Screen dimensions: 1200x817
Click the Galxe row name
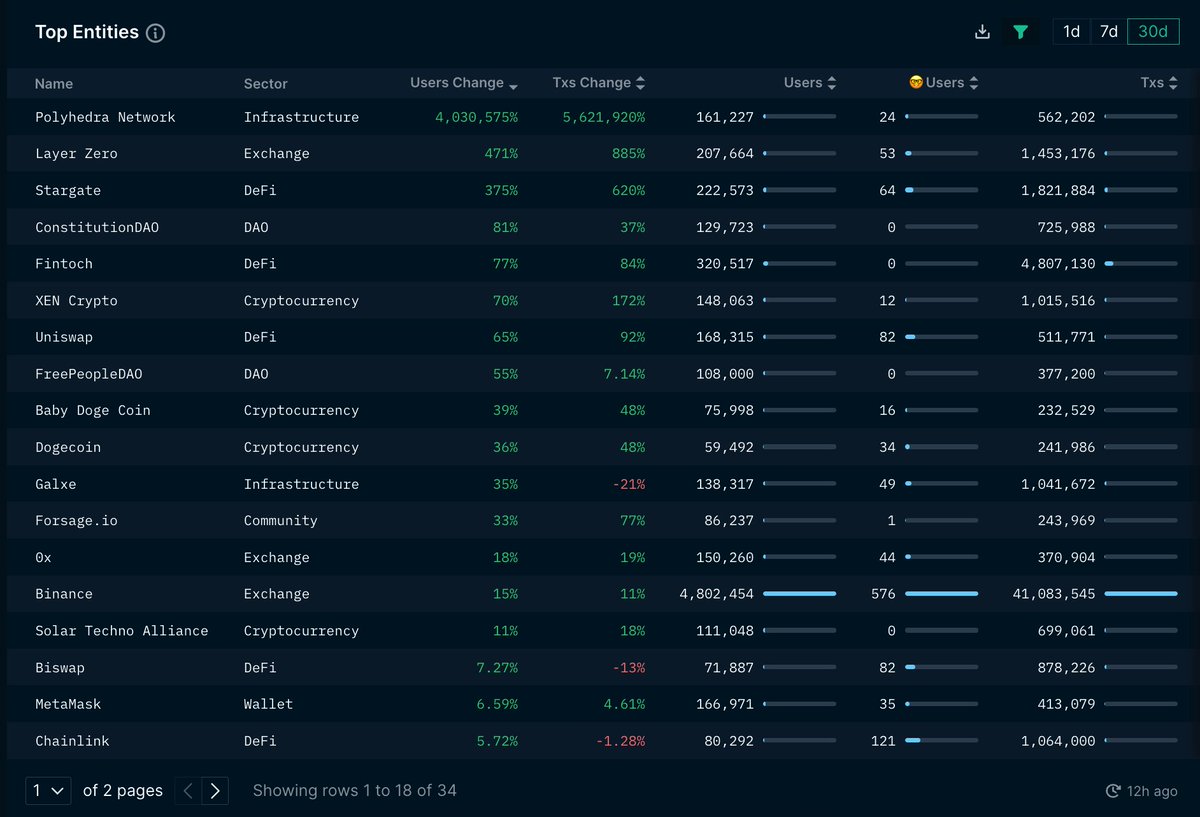56,484
